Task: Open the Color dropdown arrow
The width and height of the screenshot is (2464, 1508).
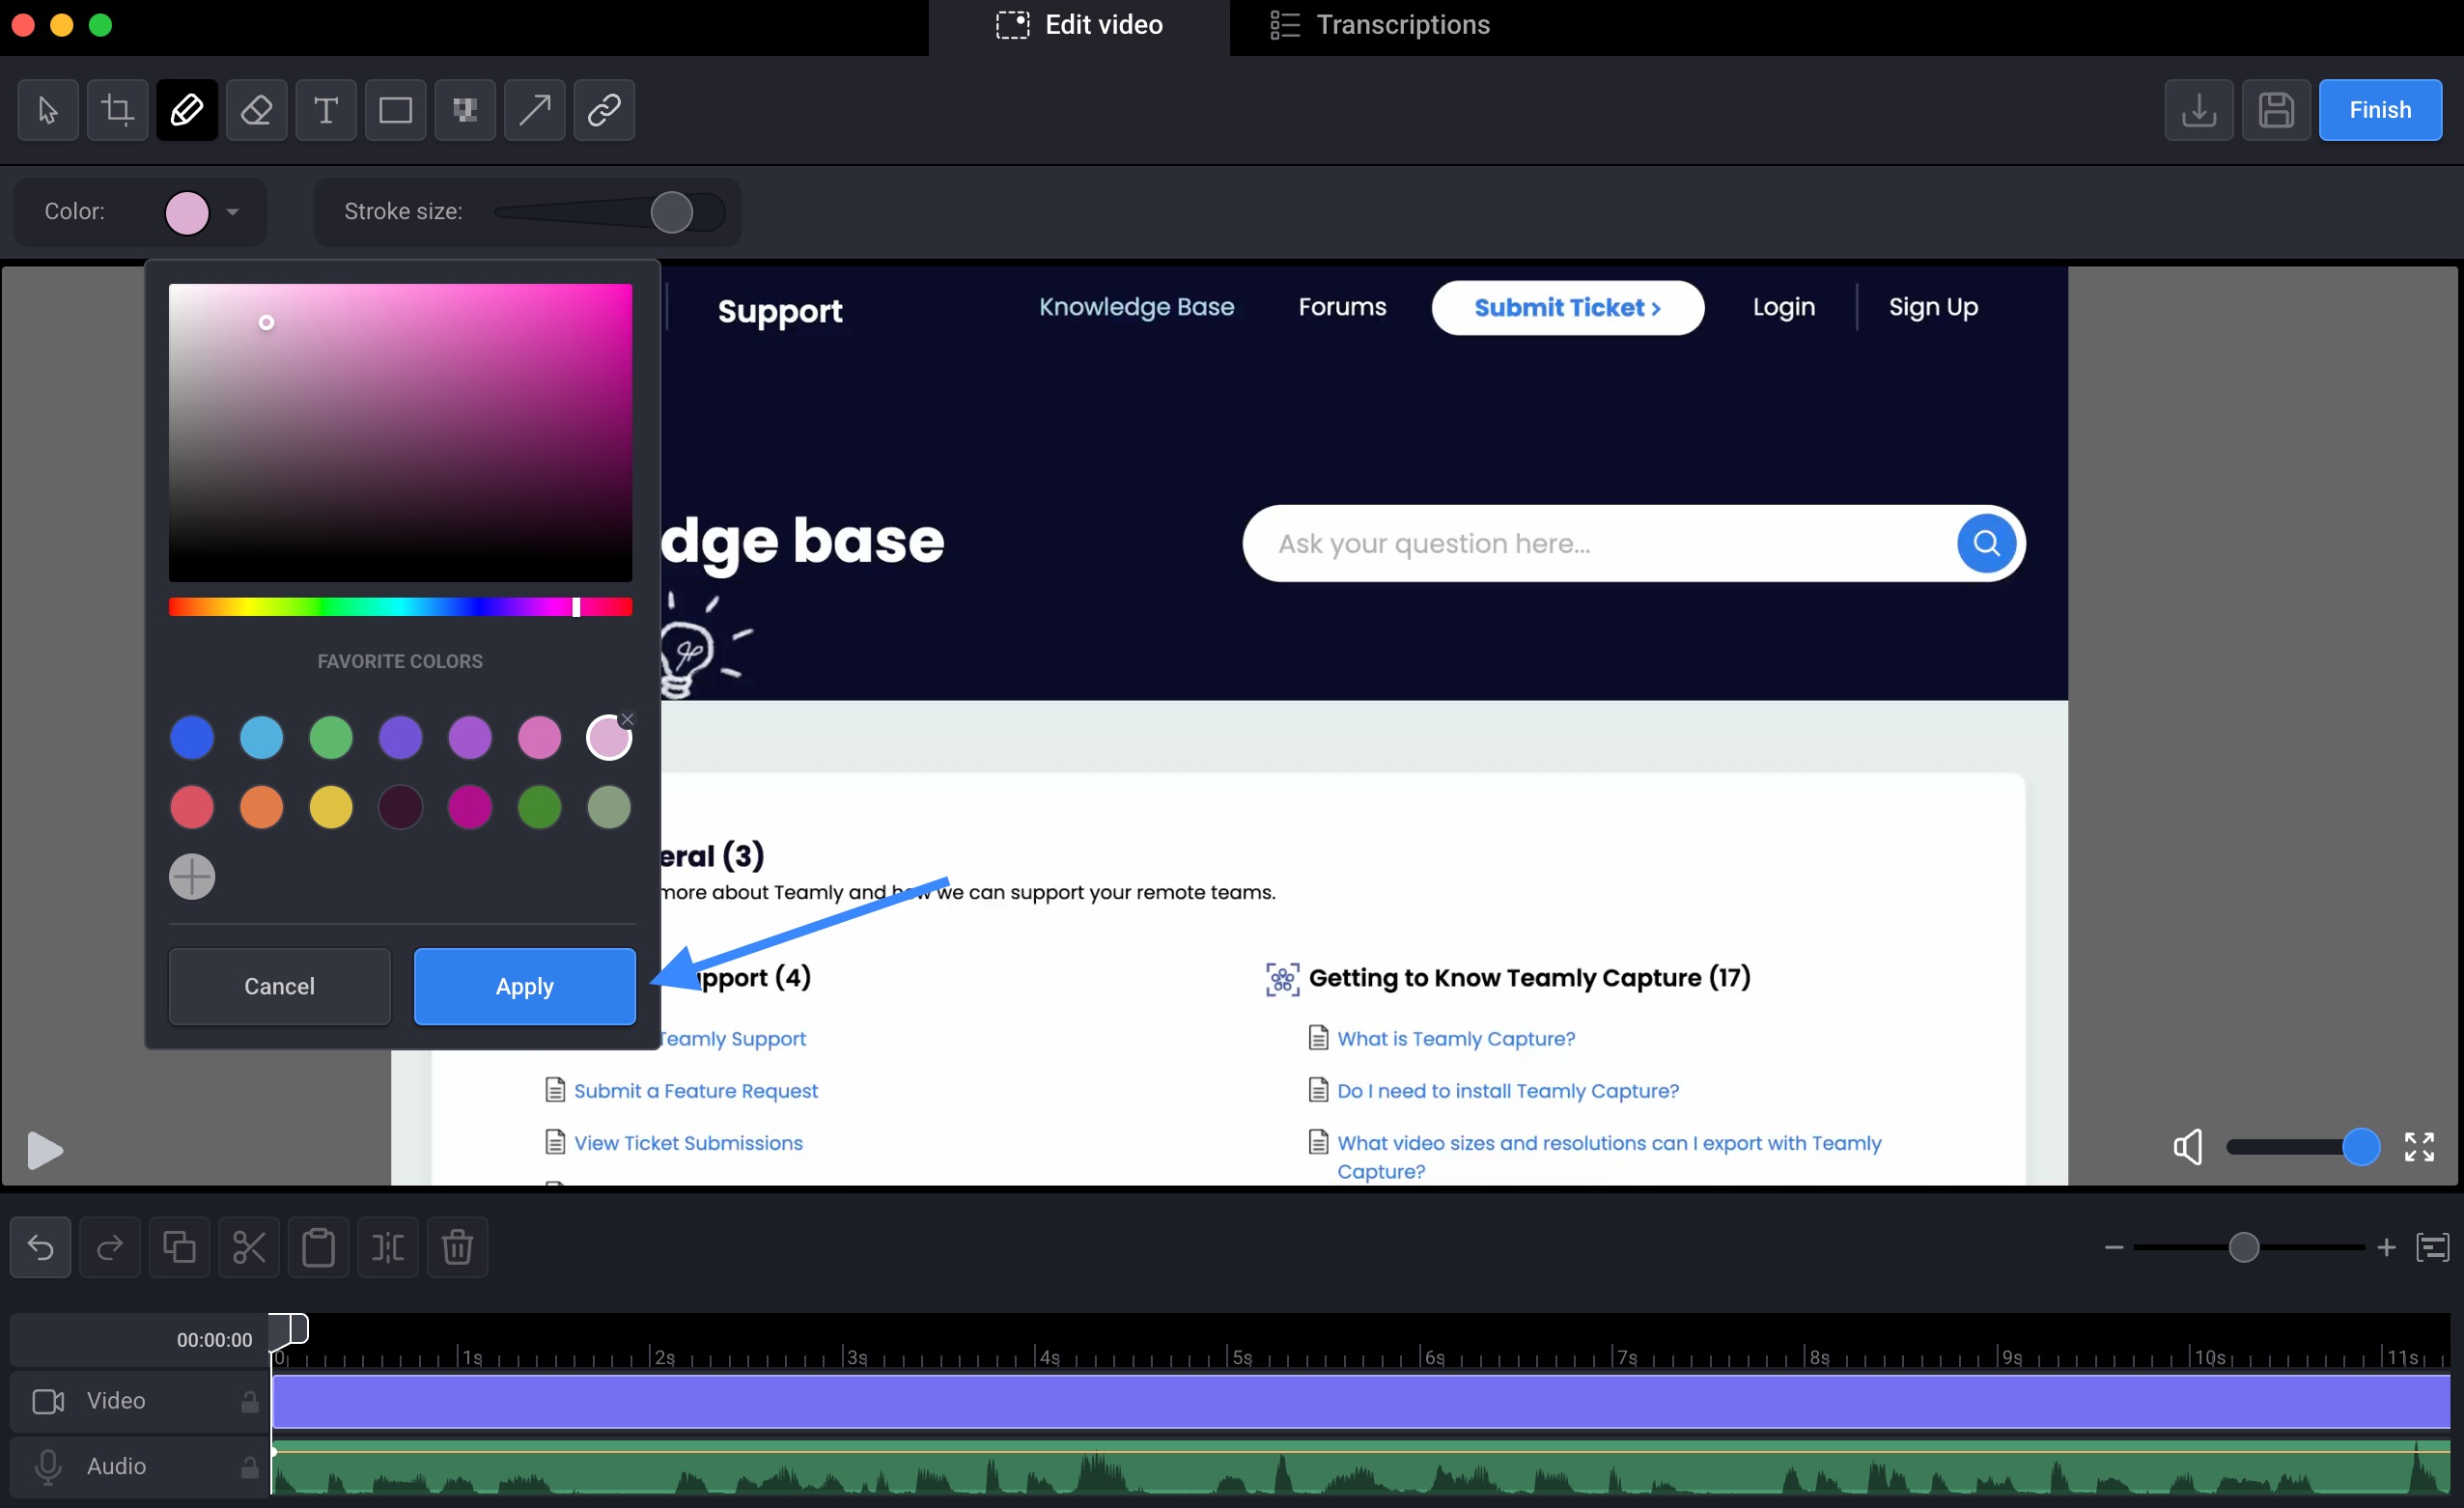Action: tap(233, 212)
